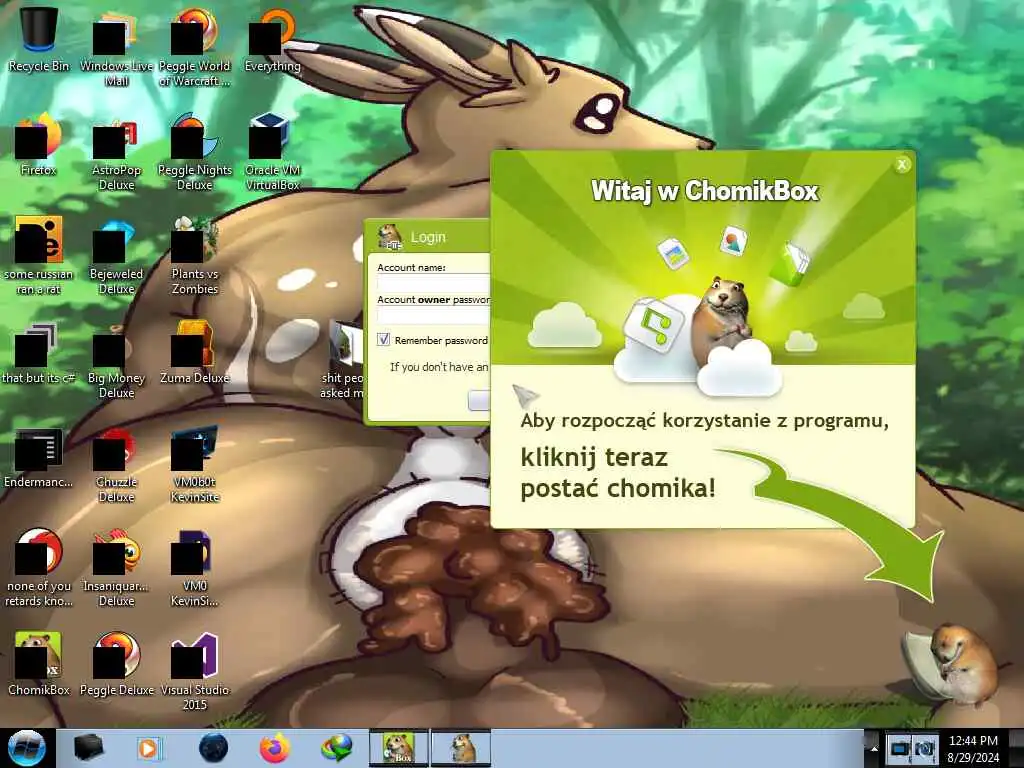Select the Zuma Deluxe desktop icon

[195, 353]
